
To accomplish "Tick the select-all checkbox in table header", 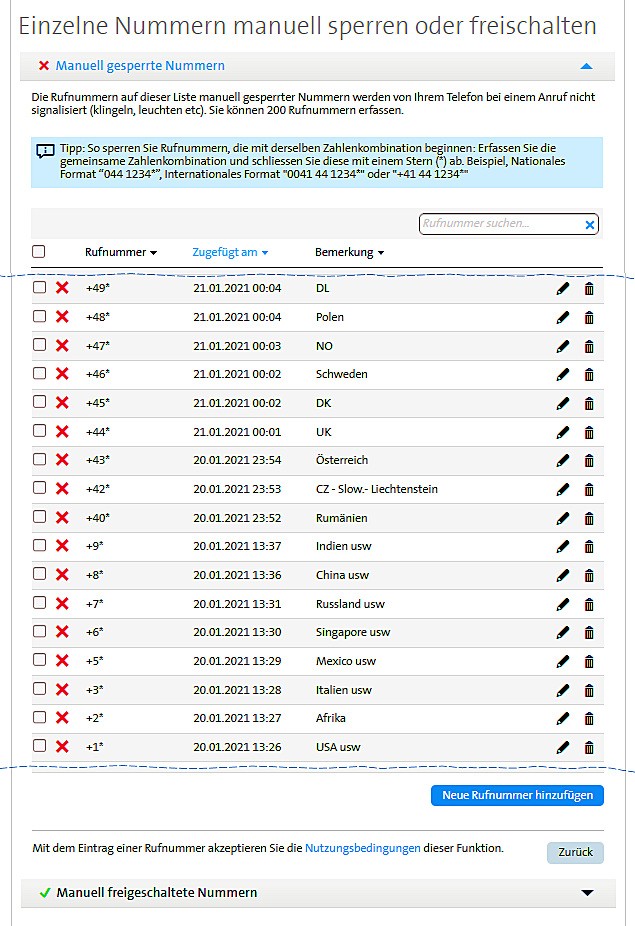I will click(x=39, y=252).
